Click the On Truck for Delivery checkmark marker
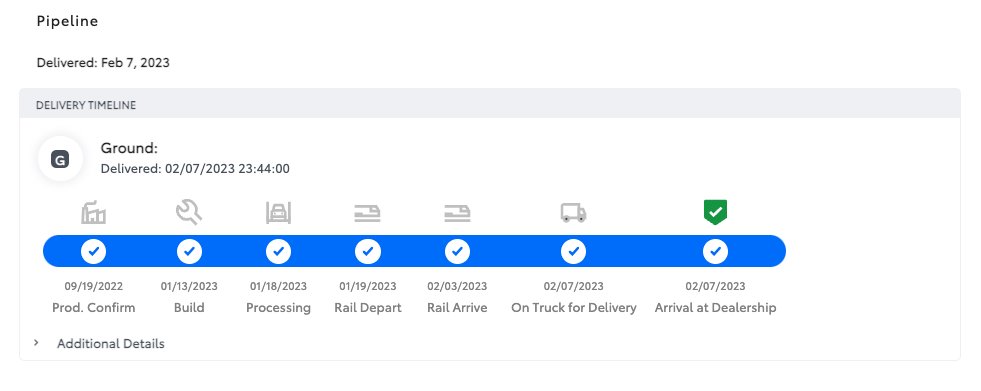This screenshot has width=981, height=391. (x=573, y=251)
